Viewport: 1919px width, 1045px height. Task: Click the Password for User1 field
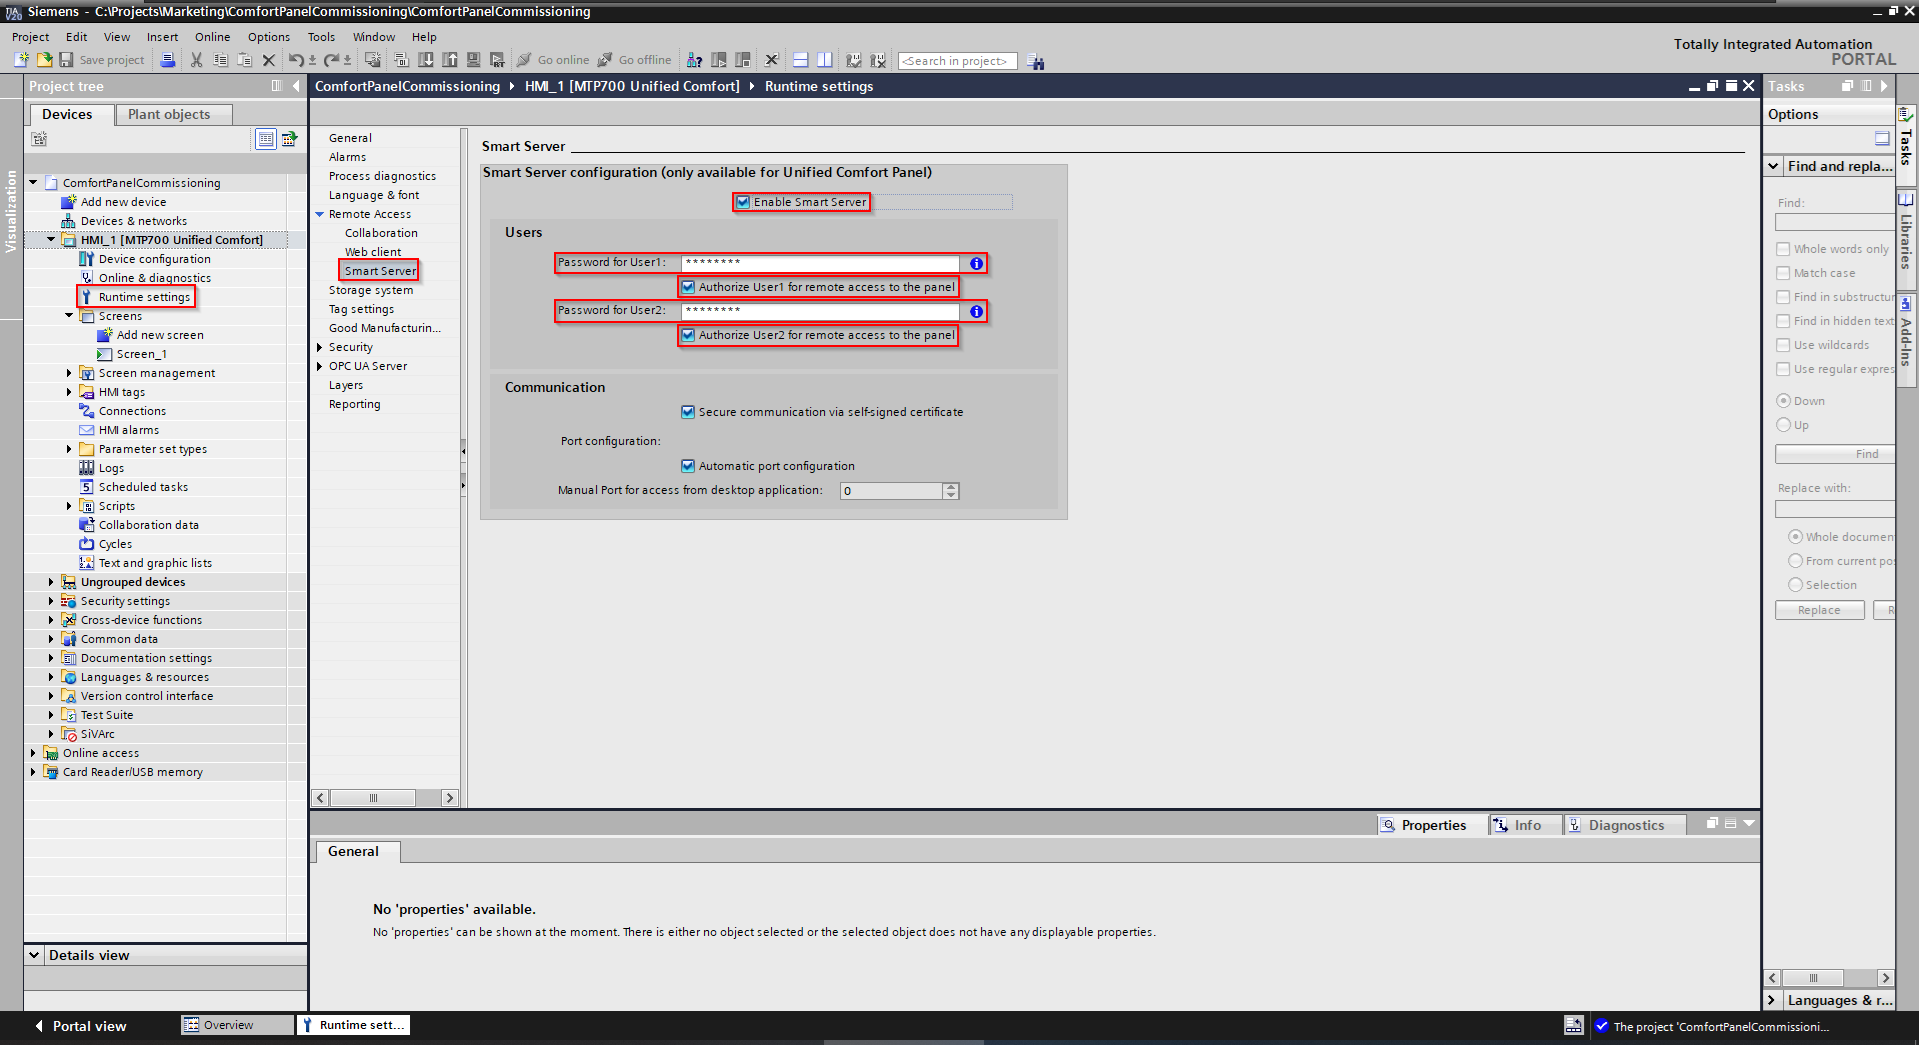(820, 263)
